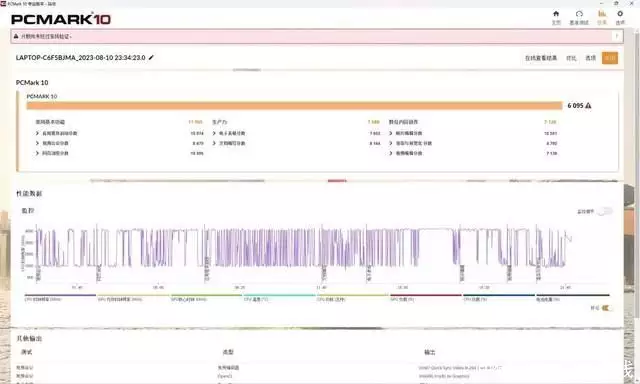The image size is (640, 384).
Task: Toggle the monitoring details switch above graph
Action: (605, 211)
